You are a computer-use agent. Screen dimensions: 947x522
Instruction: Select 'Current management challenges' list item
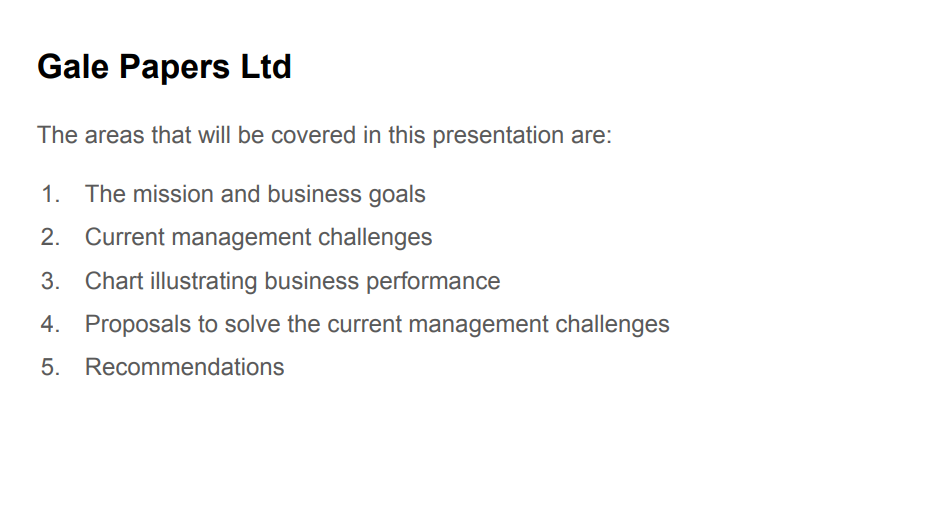click(258, 237)
